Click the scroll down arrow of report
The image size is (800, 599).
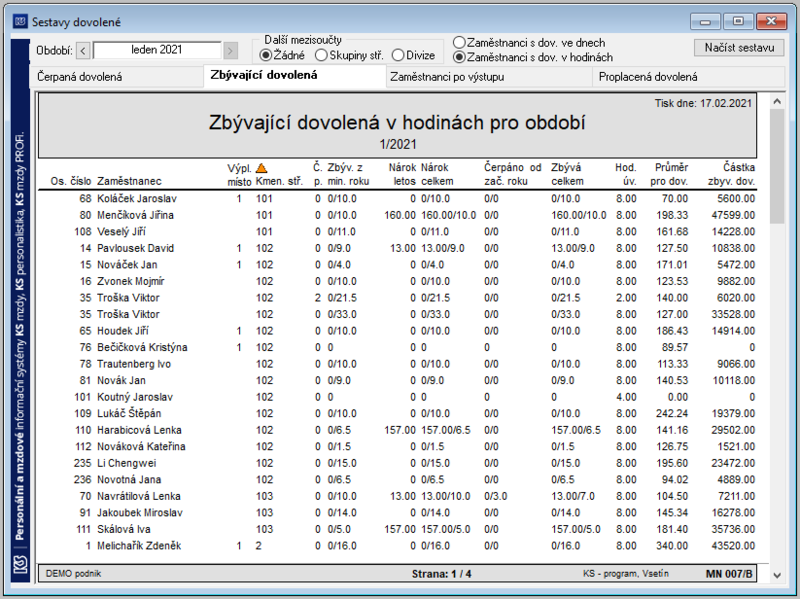point(777,575)
